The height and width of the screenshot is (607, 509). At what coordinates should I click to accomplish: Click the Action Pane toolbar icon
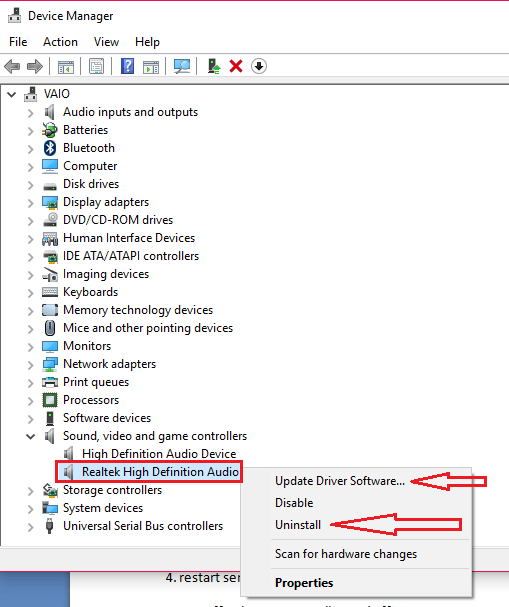pyautogui.click(x=151, y=66)
